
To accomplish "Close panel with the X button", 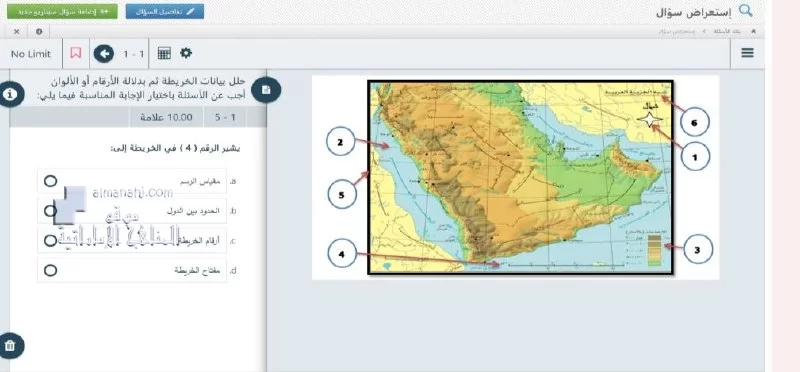I will 16,32.
